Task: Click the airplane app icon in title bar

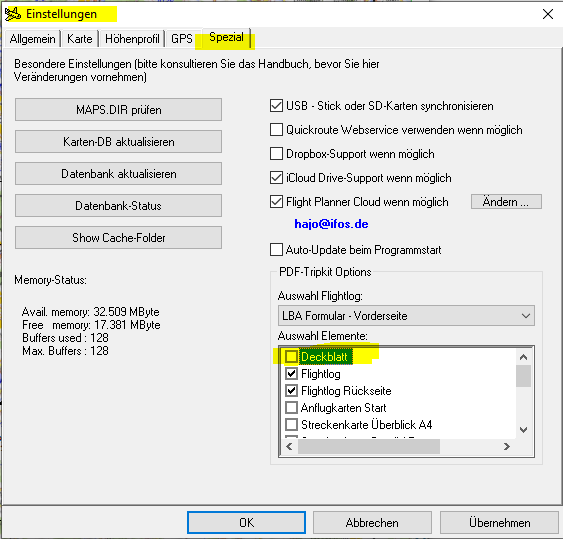Action: point(13,14)
